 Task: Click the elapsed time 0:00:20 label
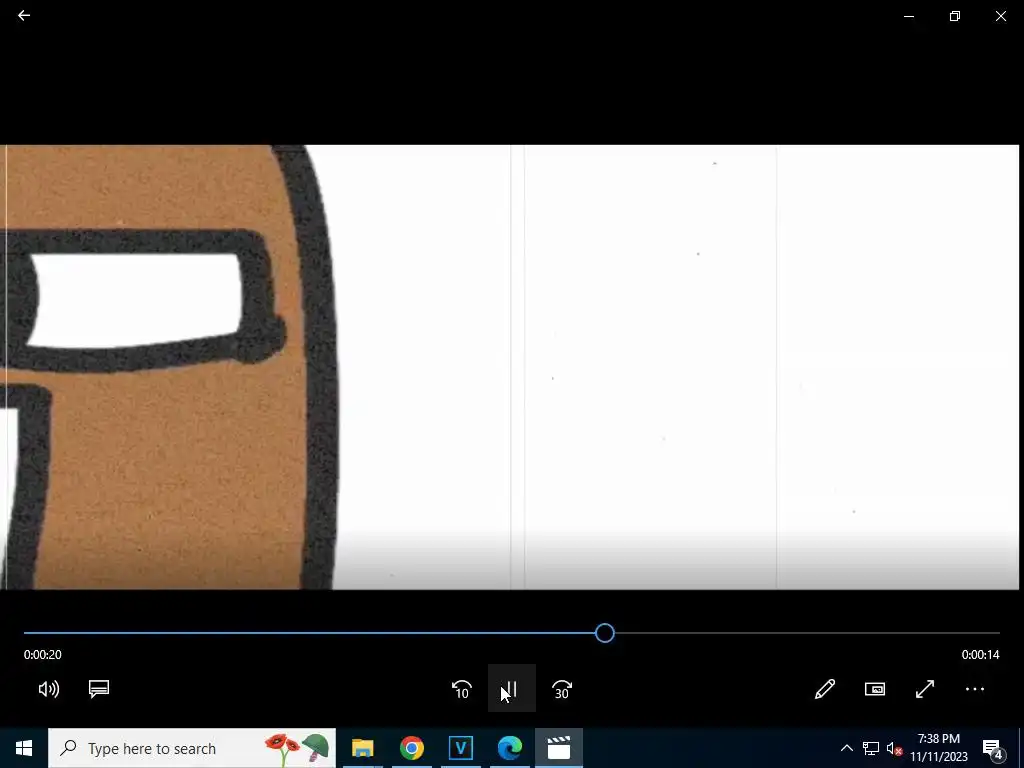pos(42,654)
